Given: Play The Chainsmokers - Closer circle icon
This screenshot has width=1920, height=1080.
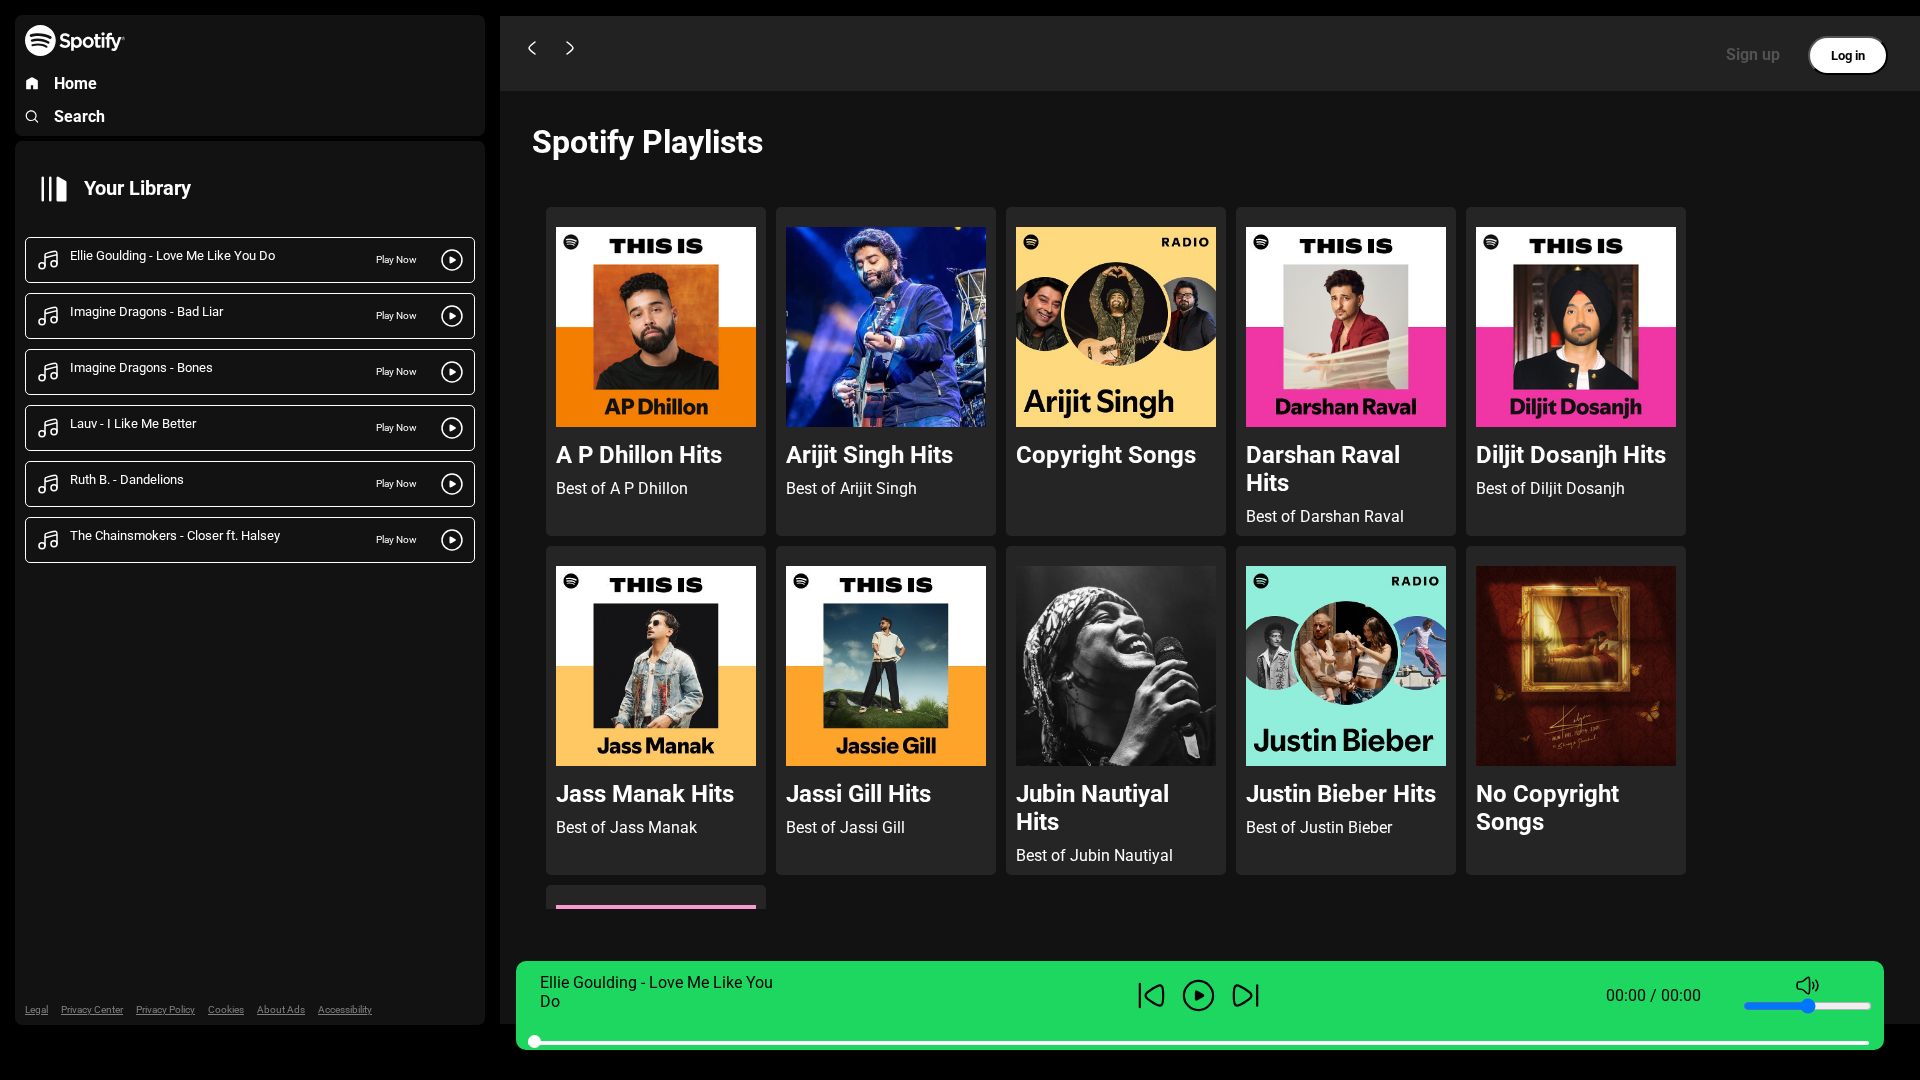Looking at the screenshot, I should (x=452, y=540).
